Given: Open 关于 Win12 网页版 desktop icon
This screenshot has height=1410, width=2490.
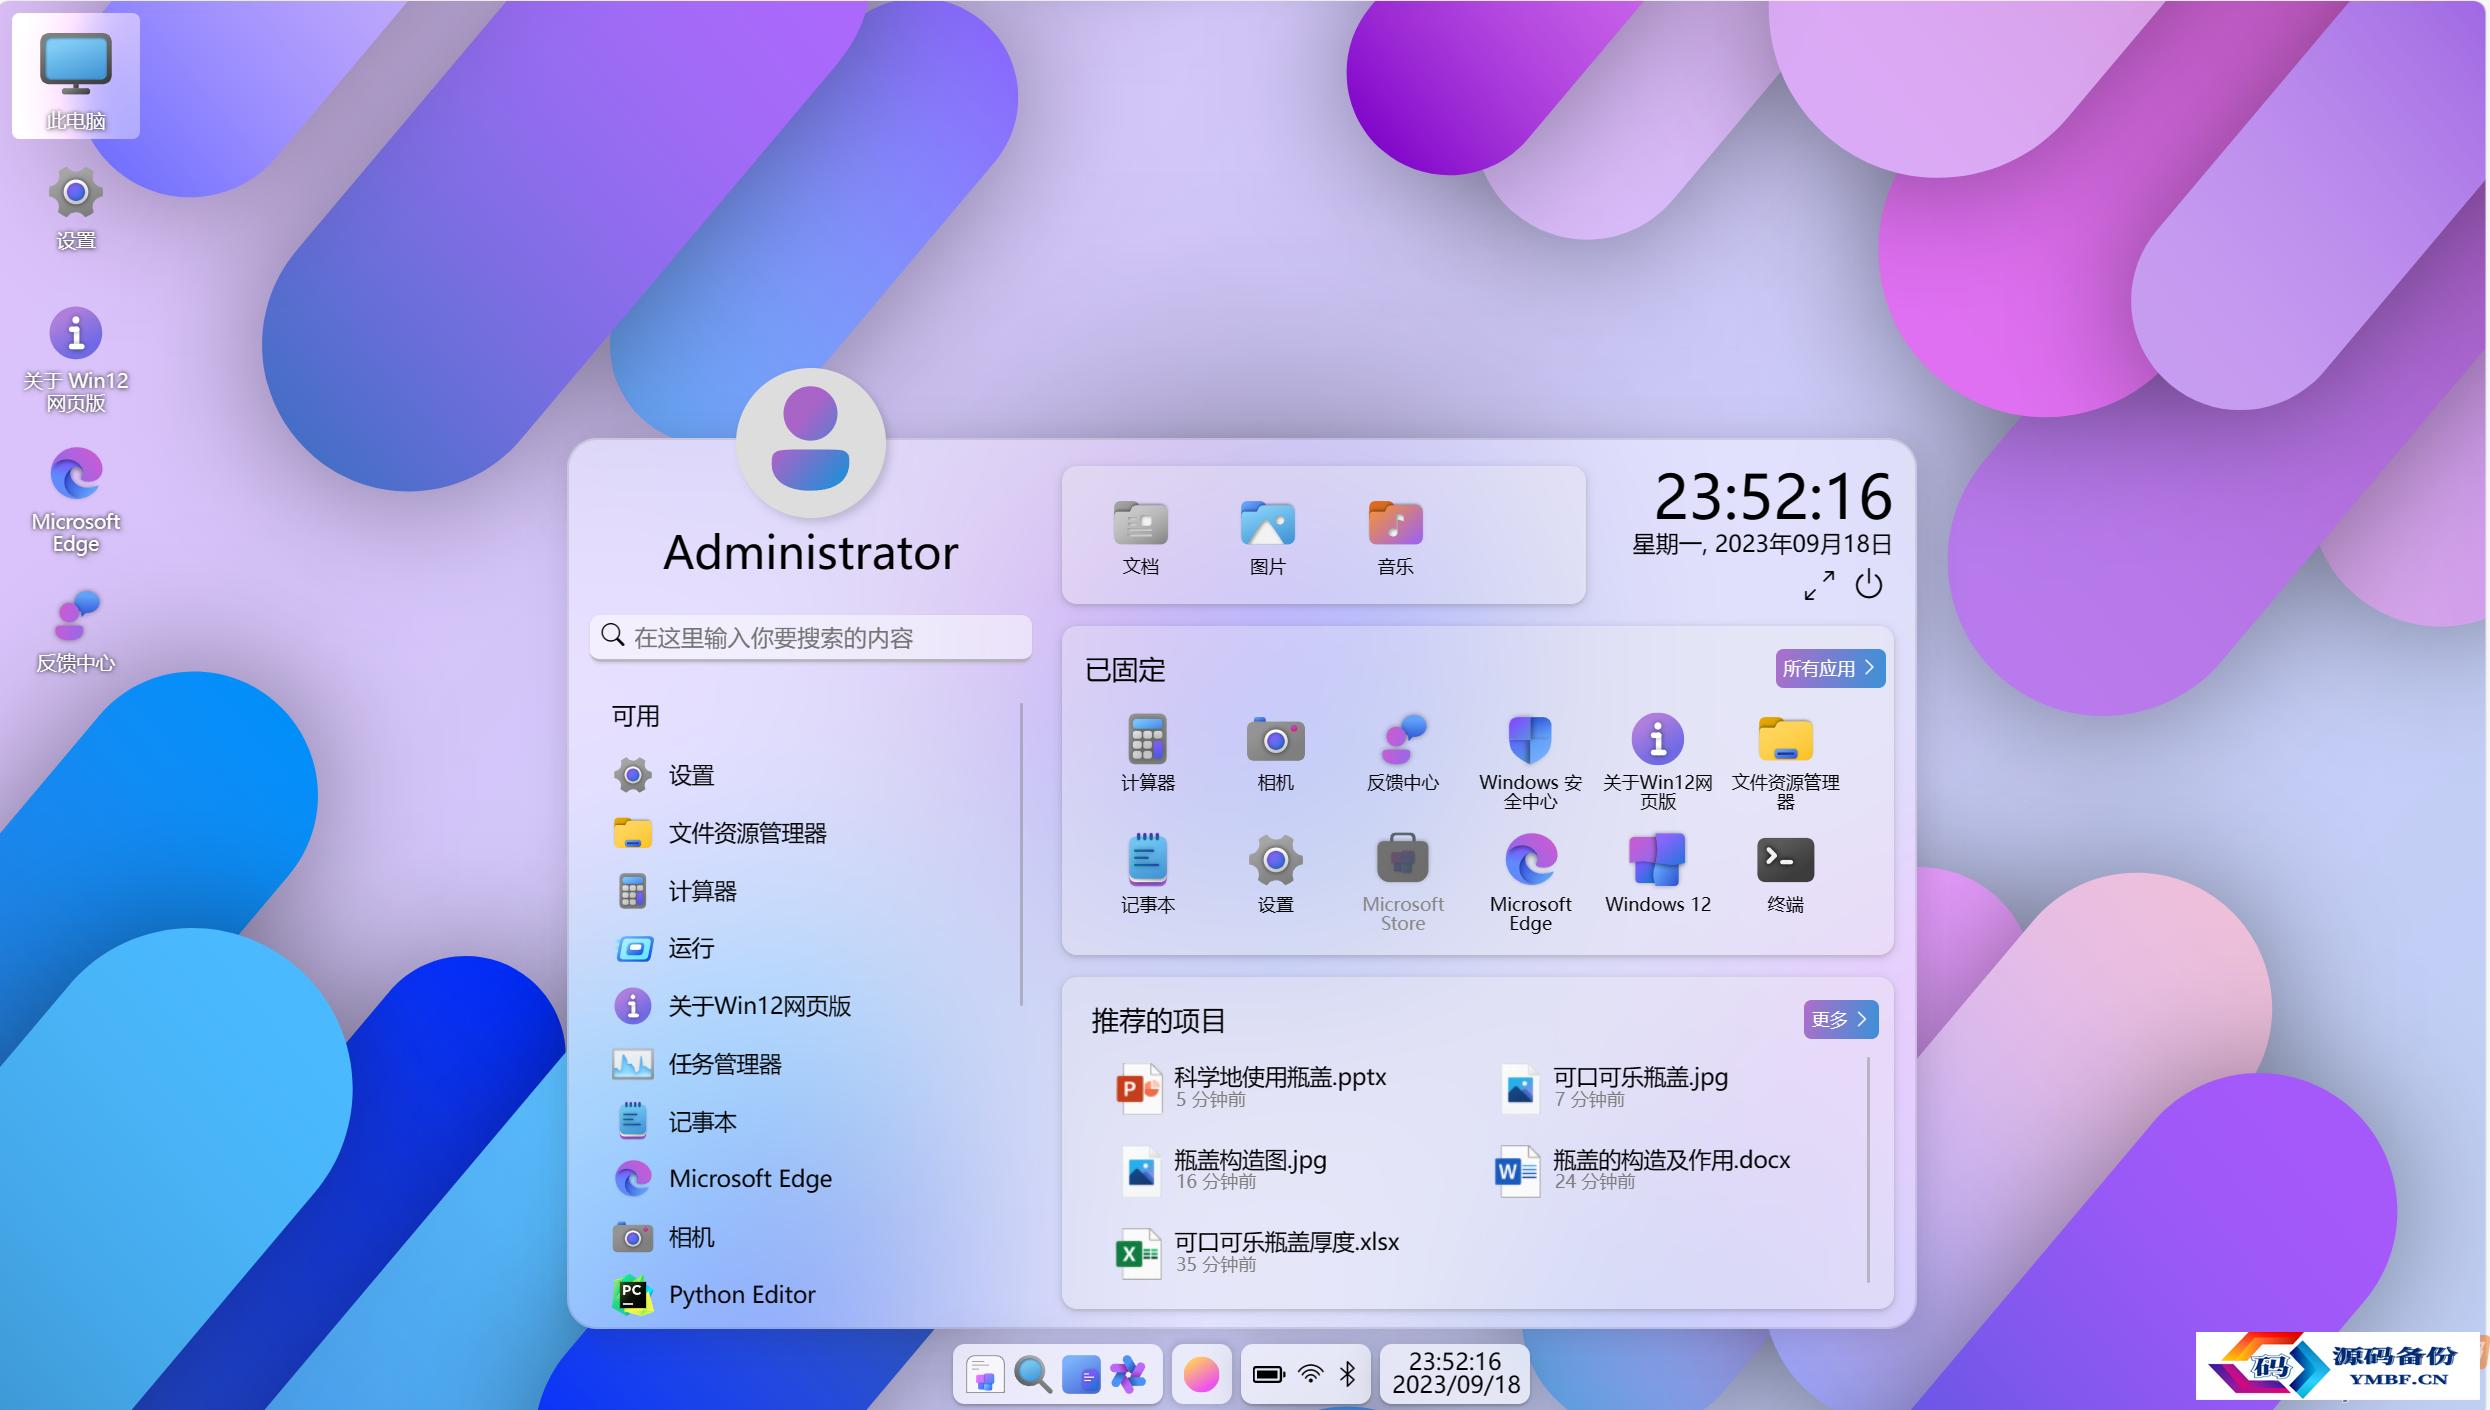Looking at the screenshot, I should point(76,359).
